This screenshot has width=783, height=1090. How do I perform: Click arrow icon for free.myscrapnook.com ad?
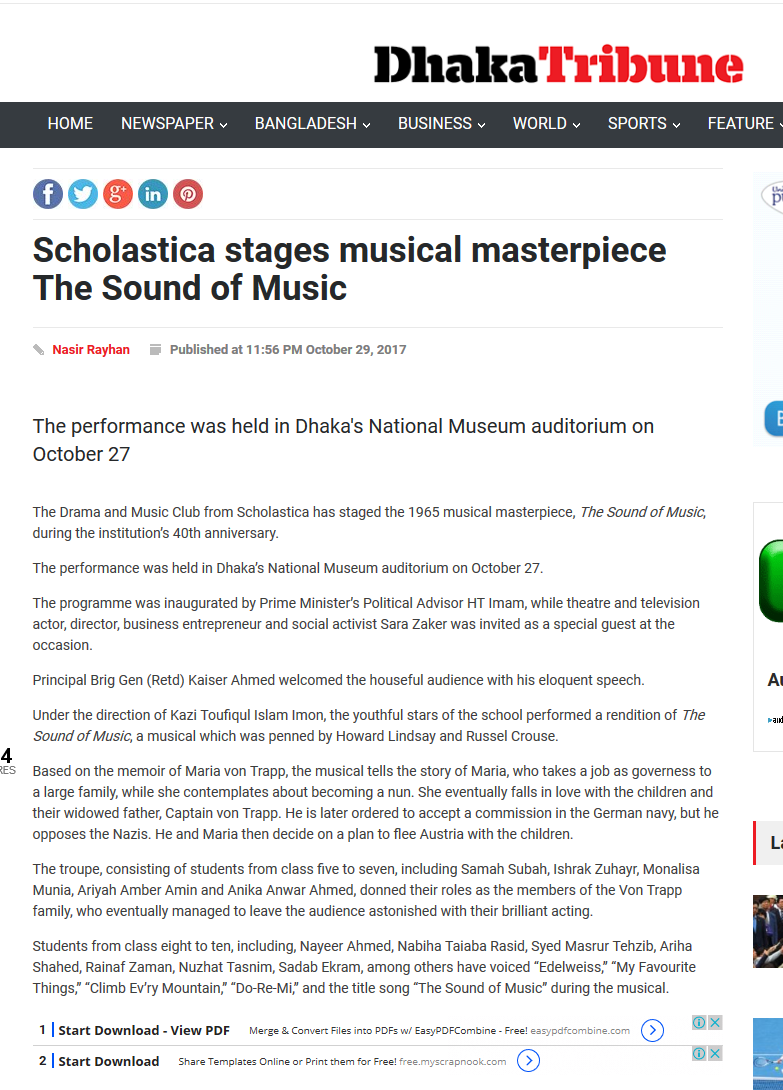click(528, 1061)
